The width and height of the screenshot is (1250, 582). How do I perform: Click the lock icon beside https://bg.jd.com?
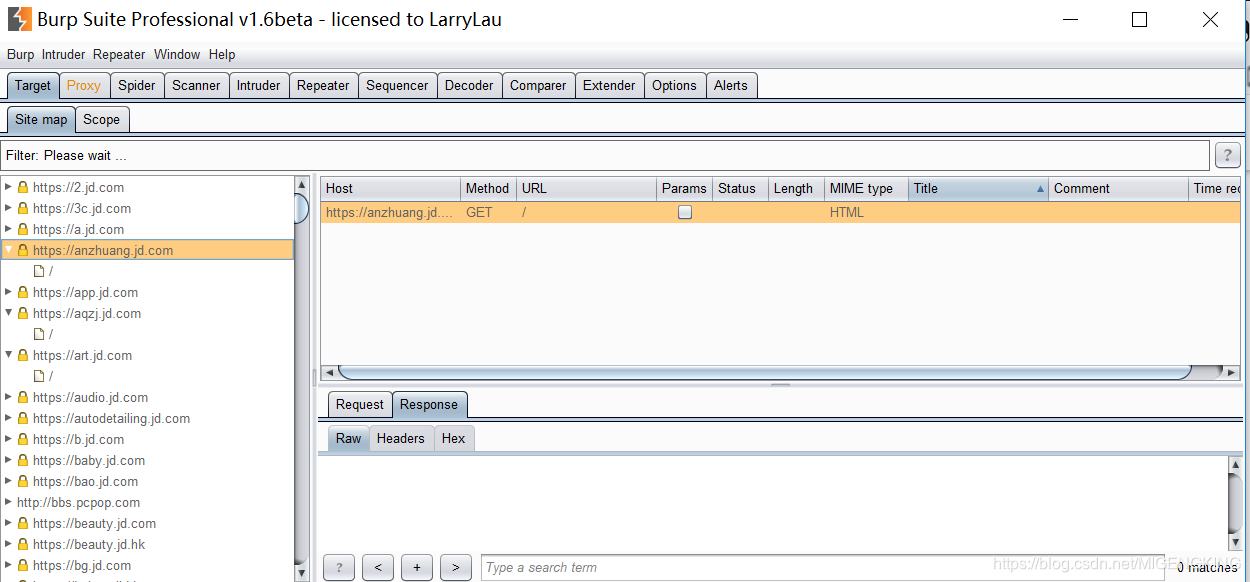click(x=23, y=565)
